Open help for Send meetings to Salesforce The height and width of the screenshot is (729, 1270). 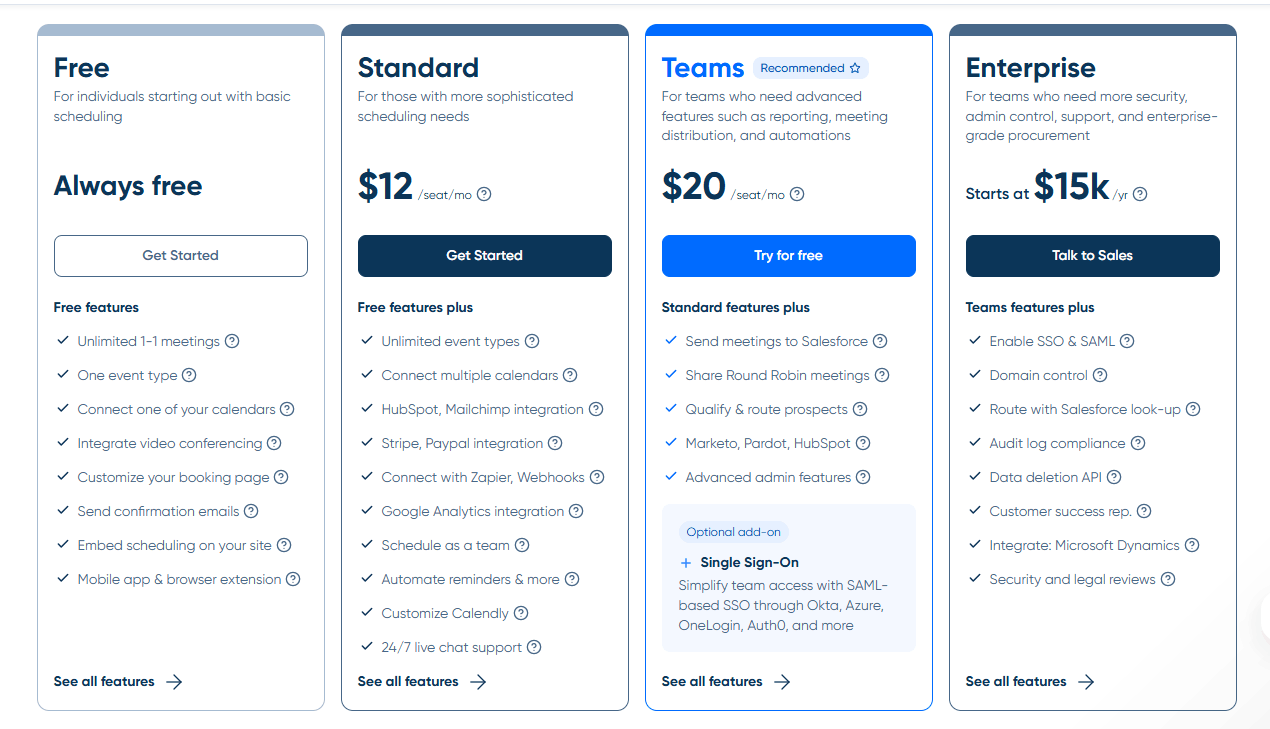[x=880, y=341]
